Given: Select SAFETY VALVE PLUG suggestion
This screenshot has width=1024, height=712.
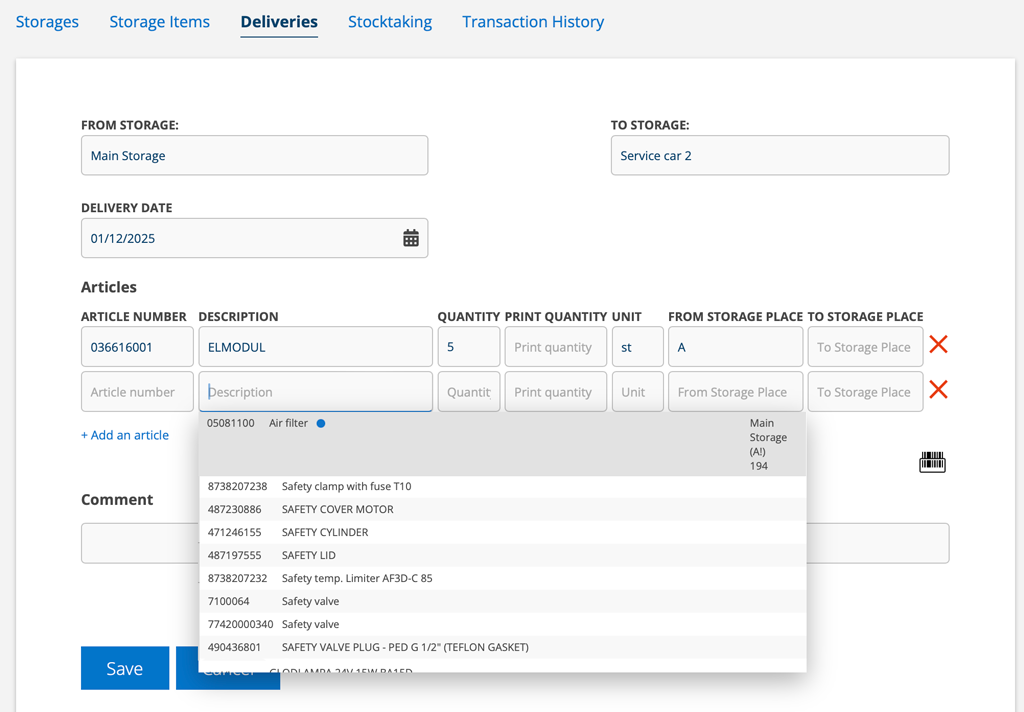Looking at the screenshot, I should pos(404,647).
